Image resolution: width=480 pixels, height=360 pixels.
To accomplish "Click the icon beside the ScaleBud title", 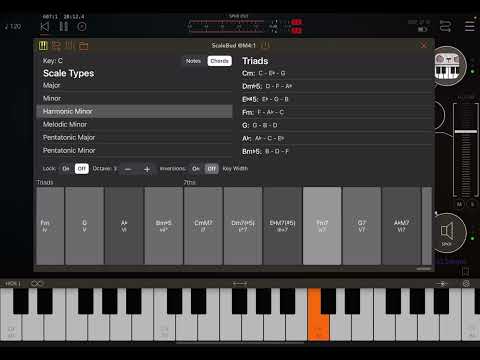I will pyautogui.click(x=266, y=45).
